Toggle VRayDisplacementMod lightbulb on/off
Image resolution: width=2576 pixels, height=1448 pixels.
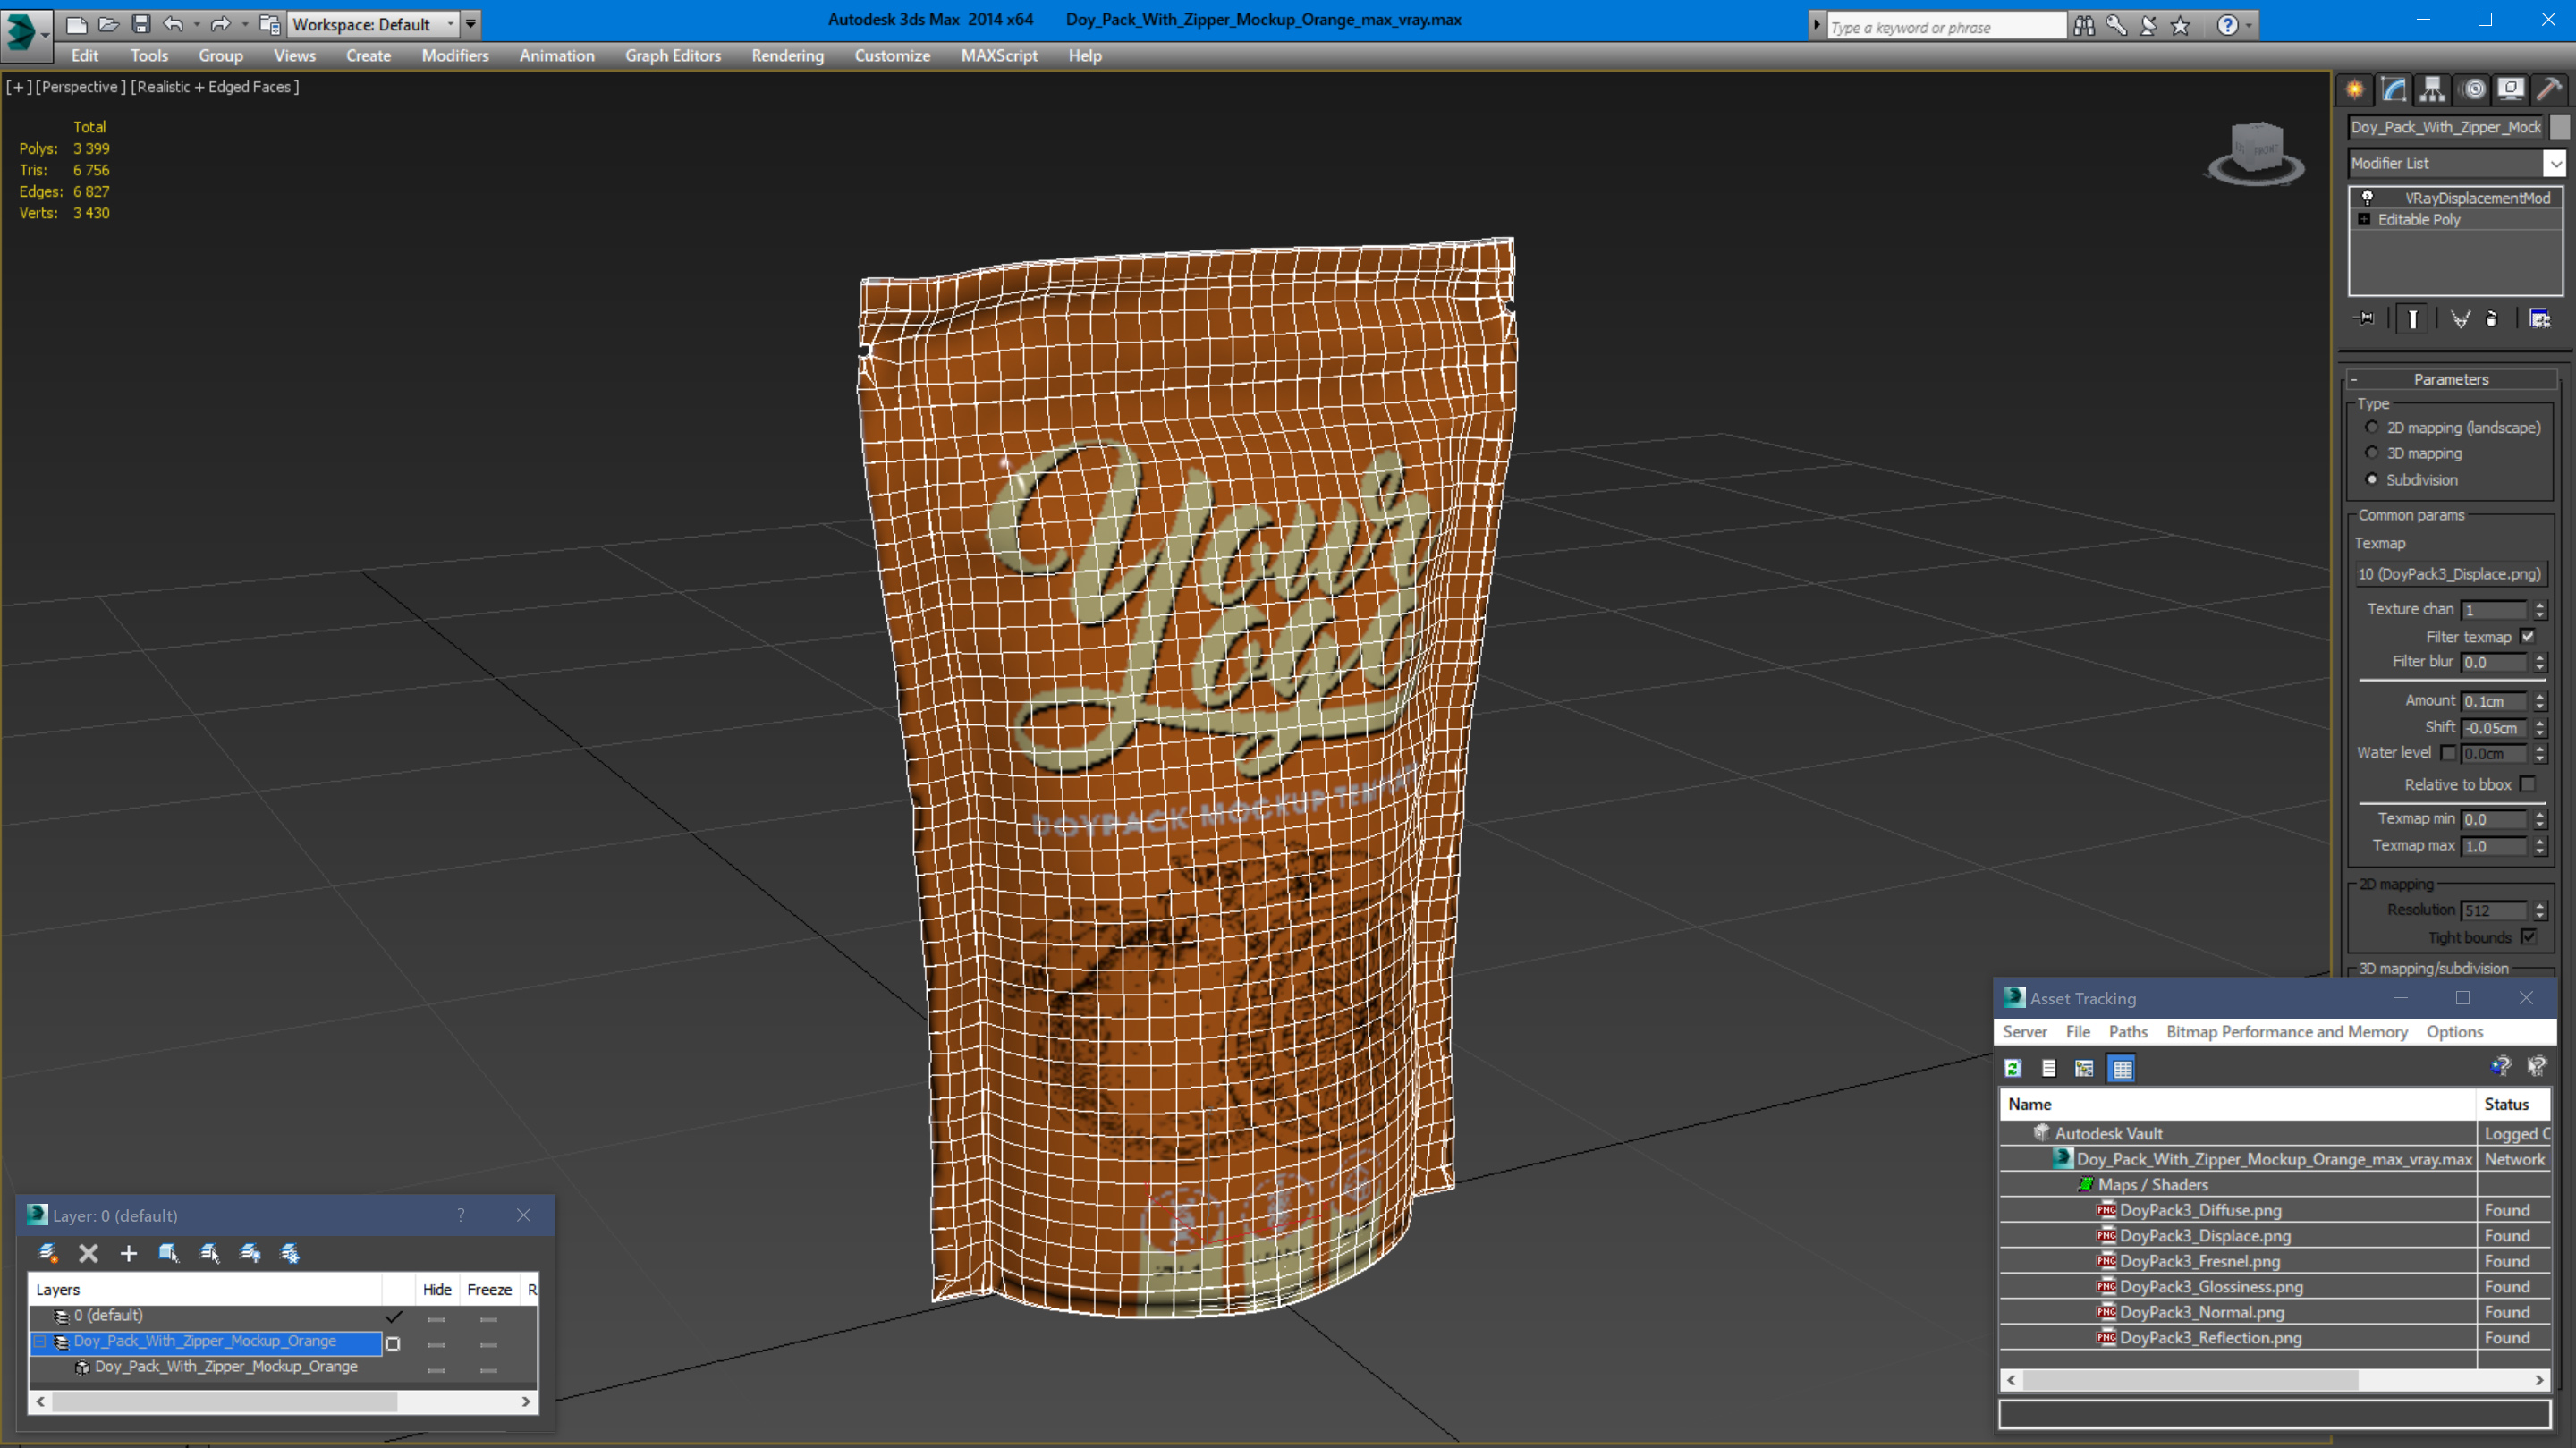(2367, 198)
